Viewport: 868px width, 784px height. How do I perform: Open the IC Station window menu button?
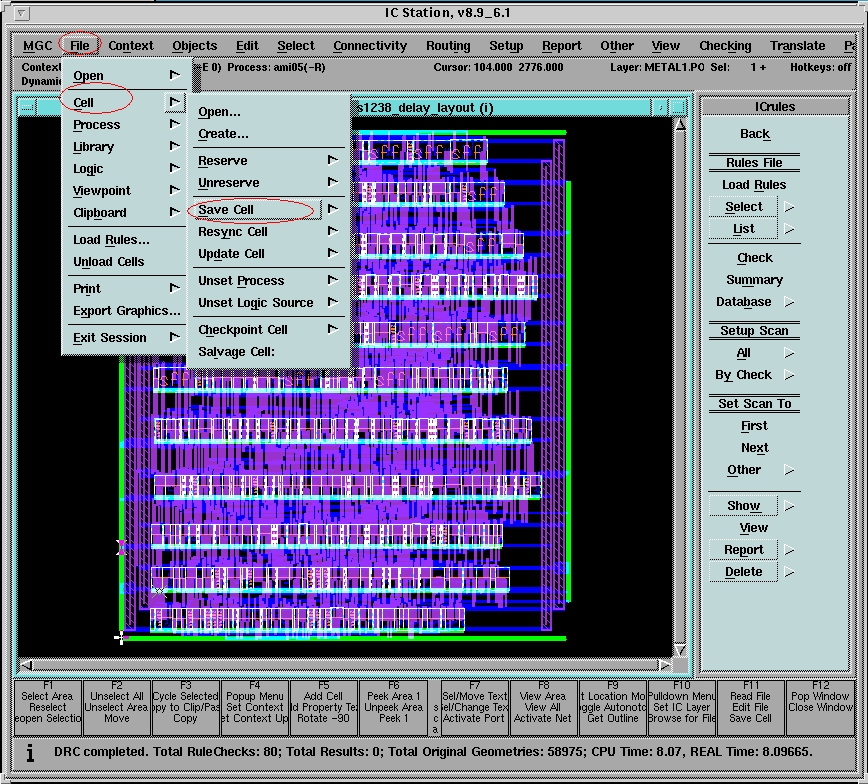click(22, 13)
